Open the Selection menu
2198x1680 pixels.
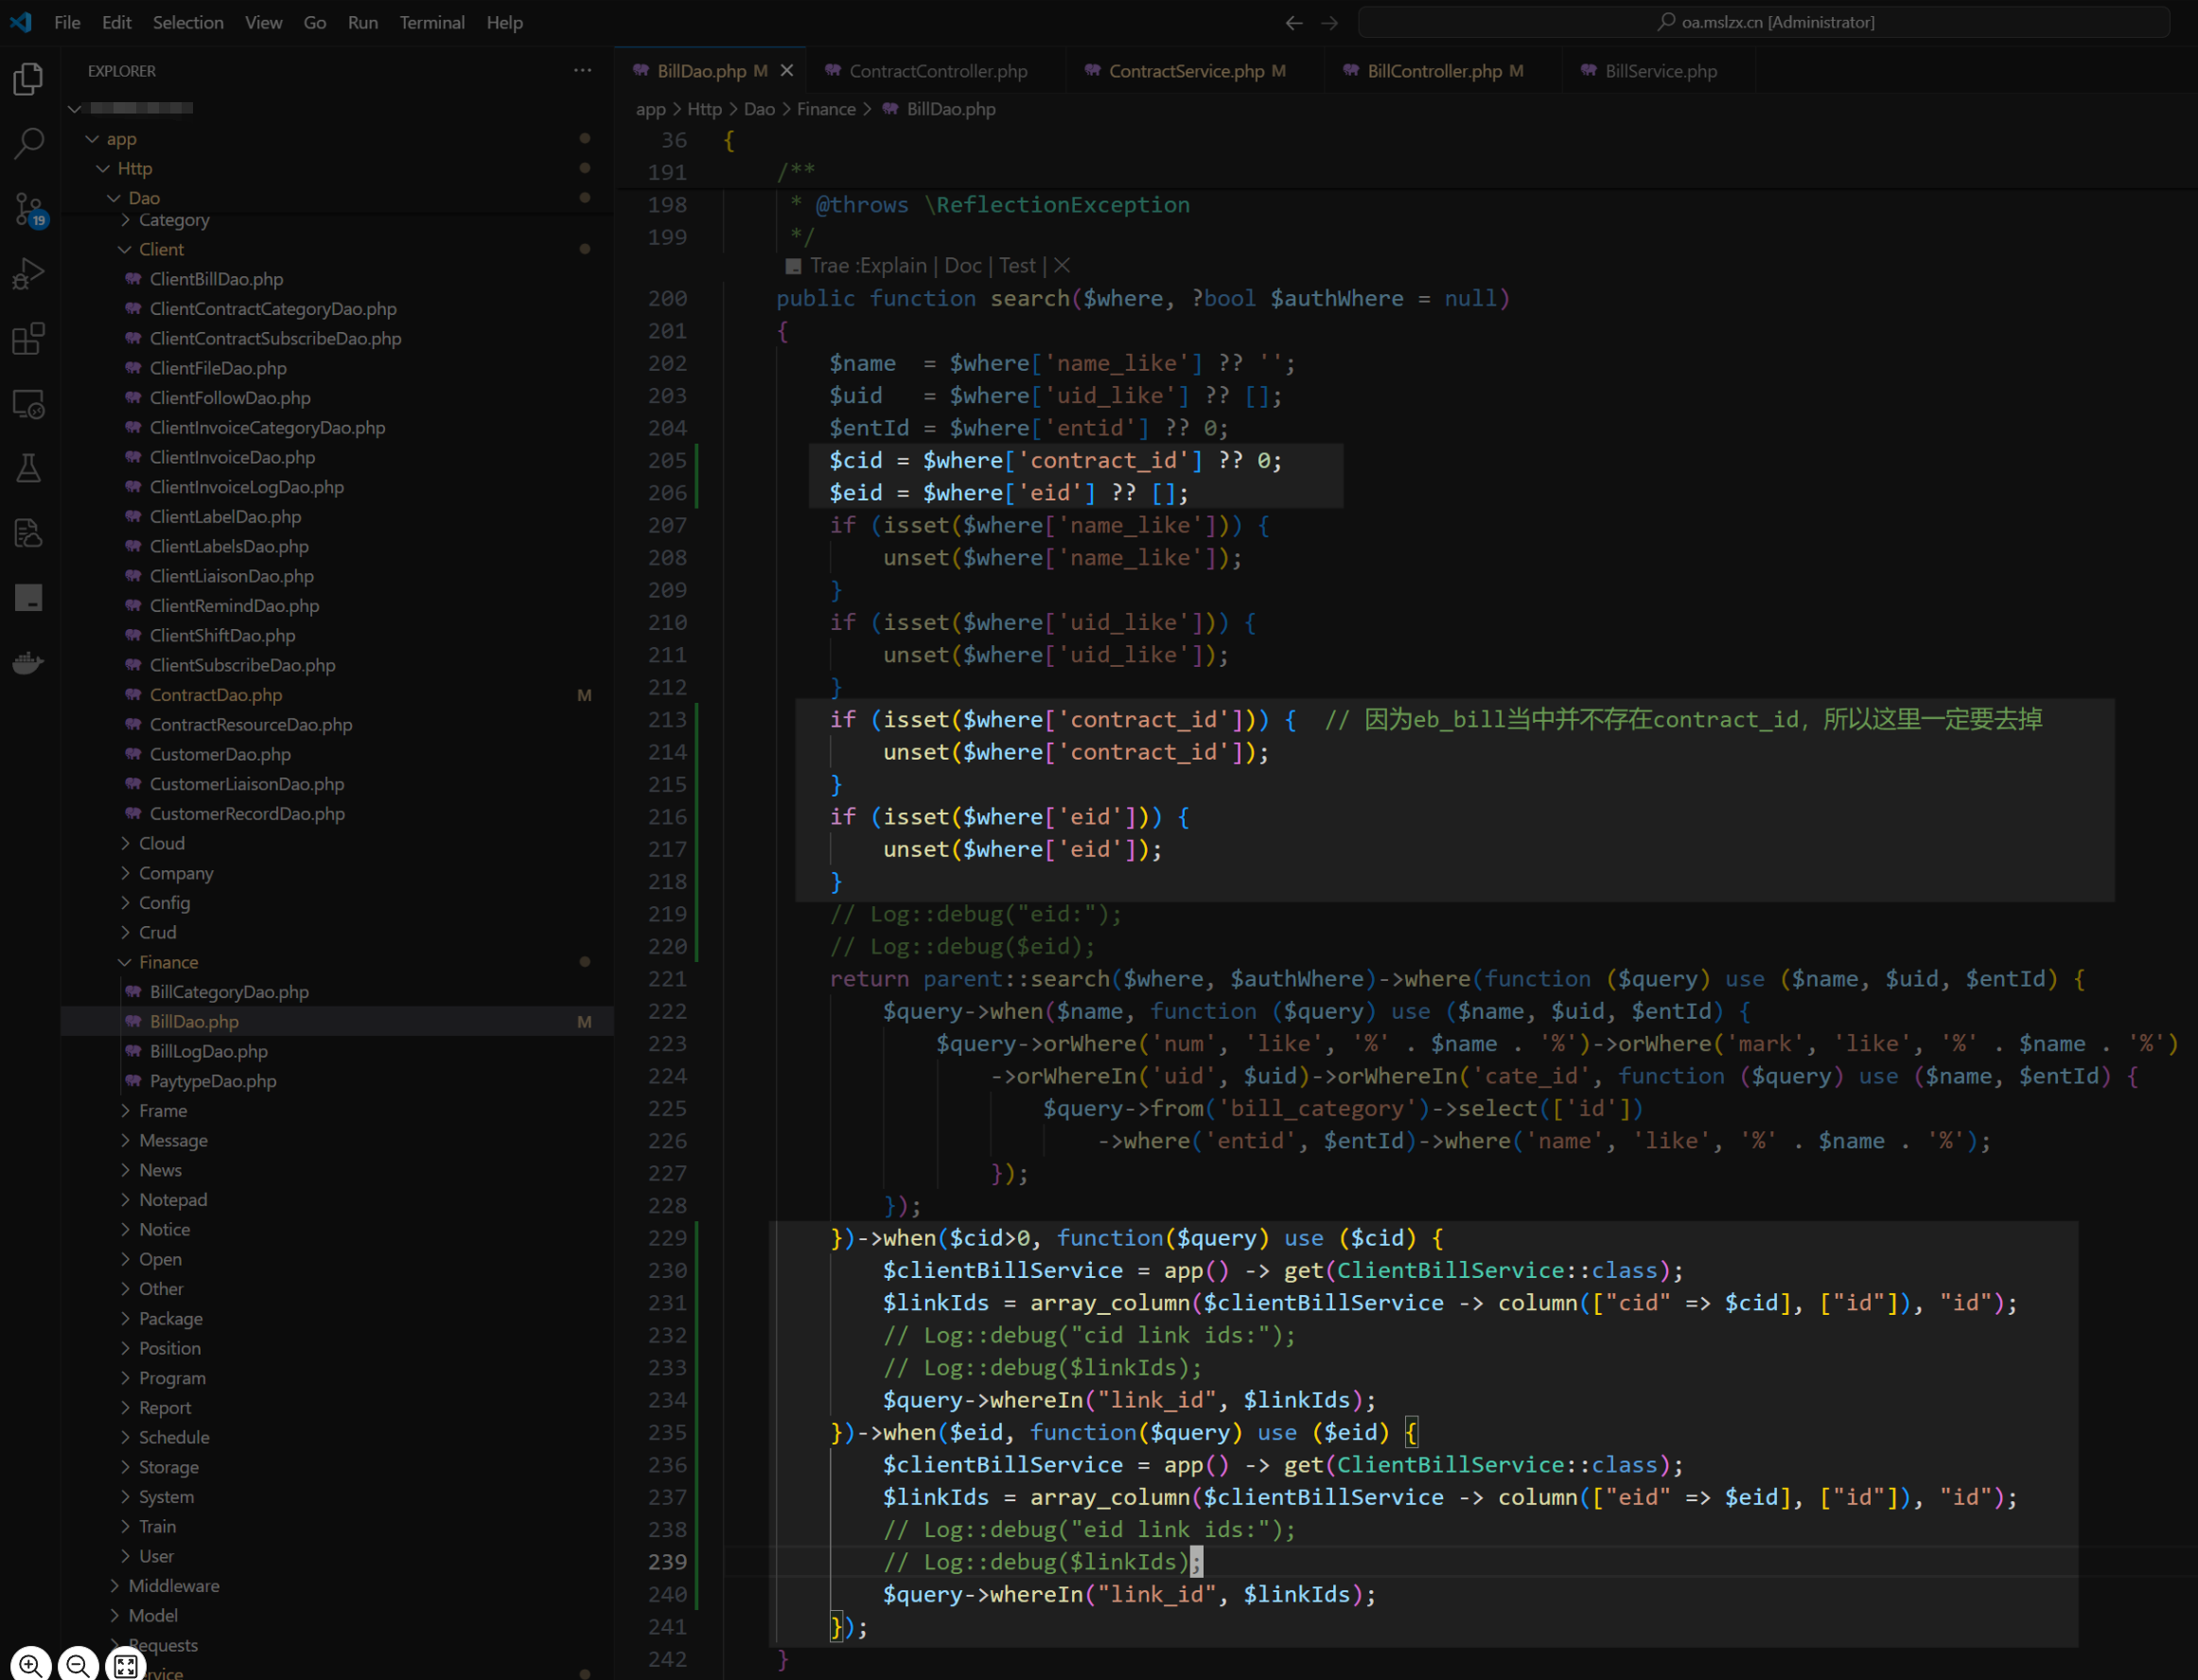click(x=188, y=22)
